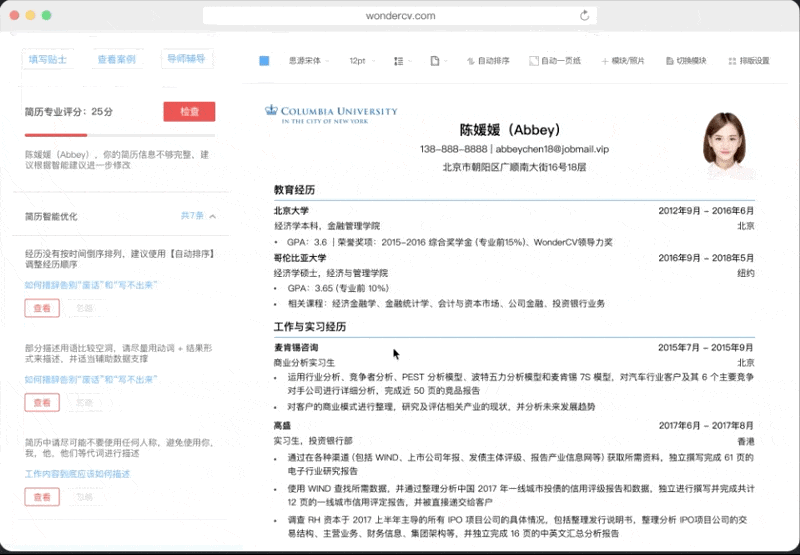Image resolution: width=800 pixels, height=555 pixels.
Task: Toggle the 自动一页纸 checkbox
Action: point(534,61)
